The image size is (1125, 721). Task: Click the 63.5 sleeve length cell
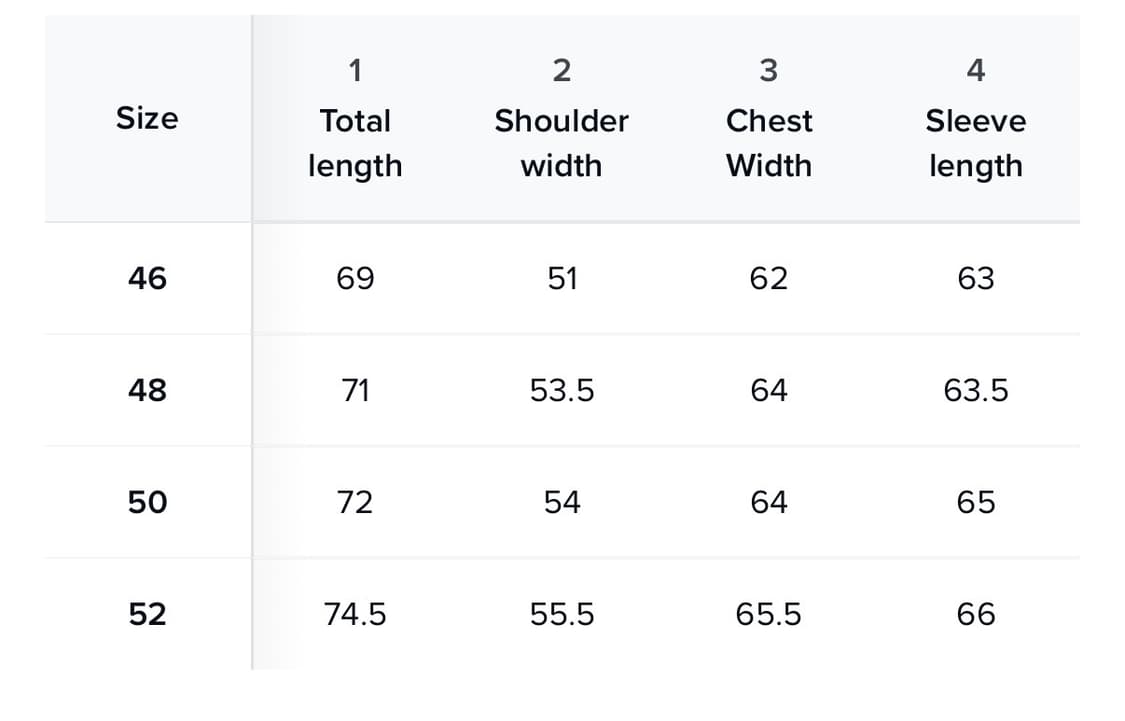(x=975, y=390)
